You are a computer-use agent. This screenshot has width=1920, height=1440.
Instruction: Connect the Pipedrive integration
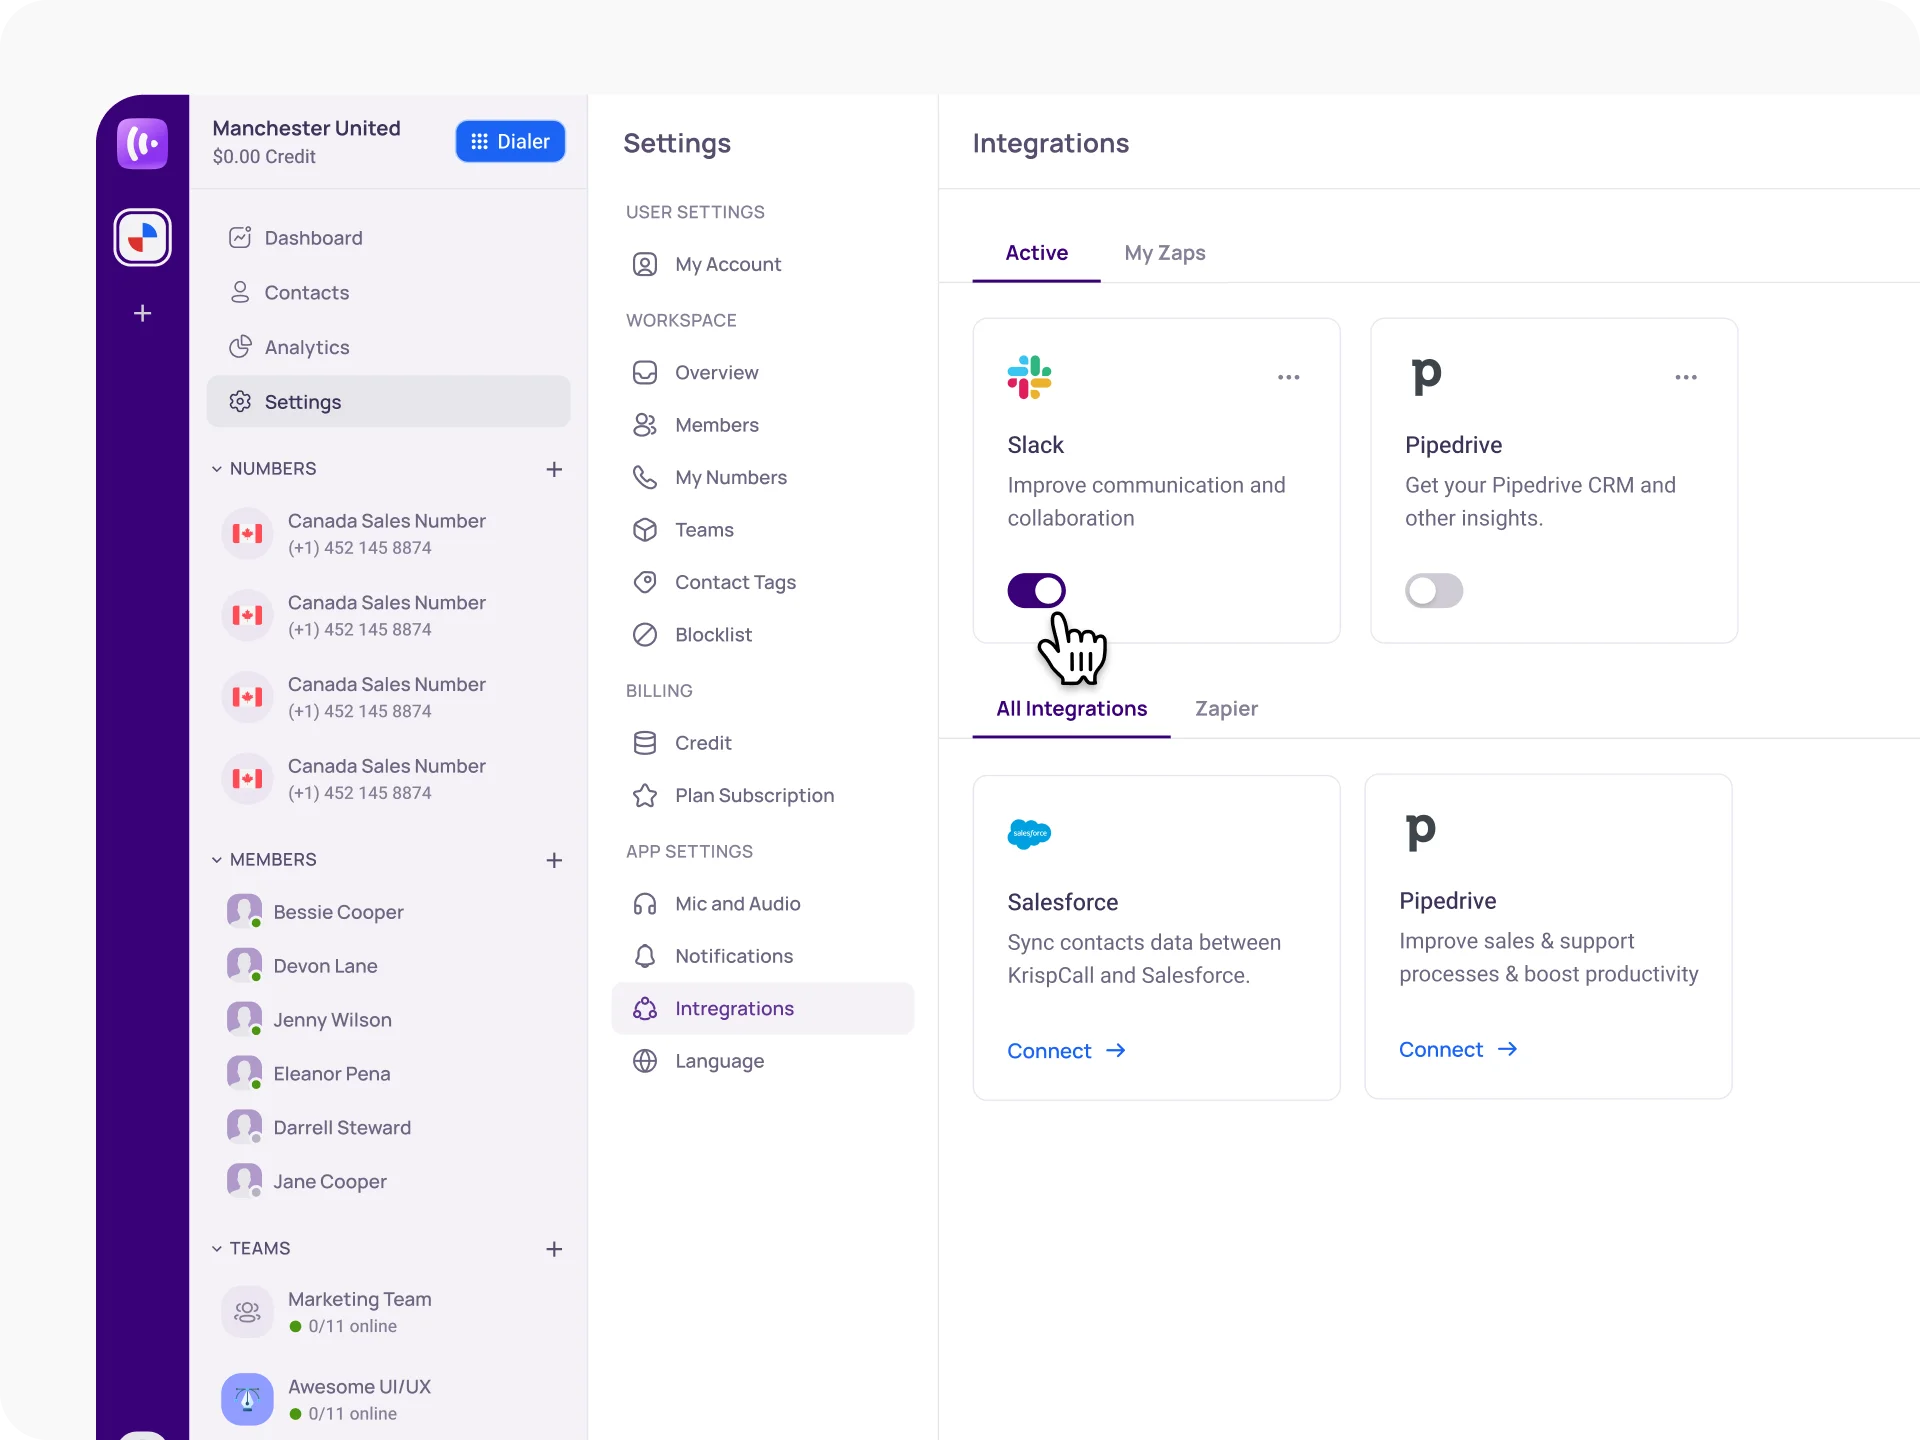pyautogui.click(x=1458, y=1049)
